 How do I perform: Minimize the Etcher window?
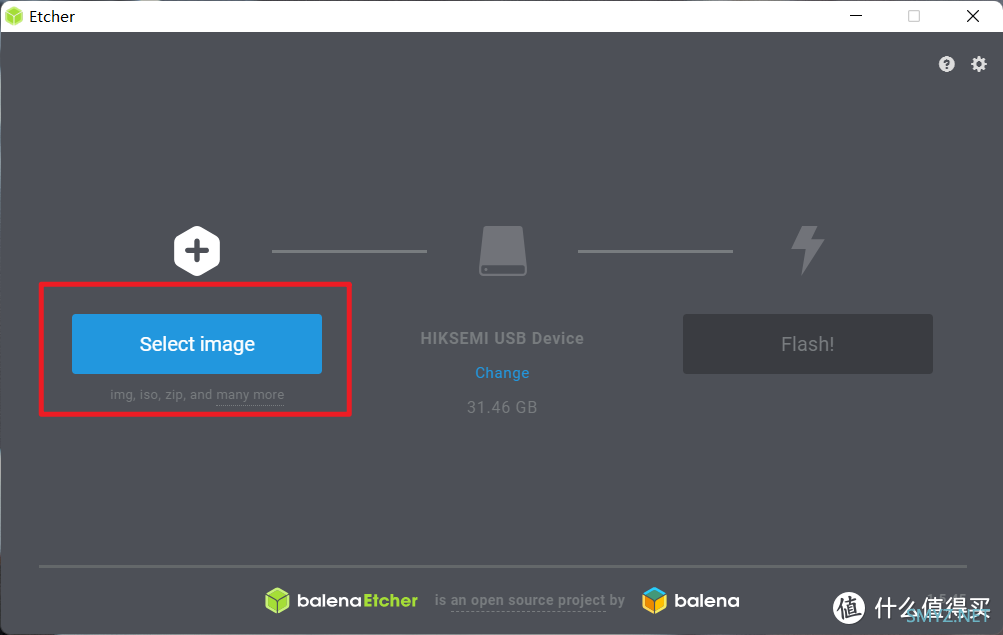856,16
